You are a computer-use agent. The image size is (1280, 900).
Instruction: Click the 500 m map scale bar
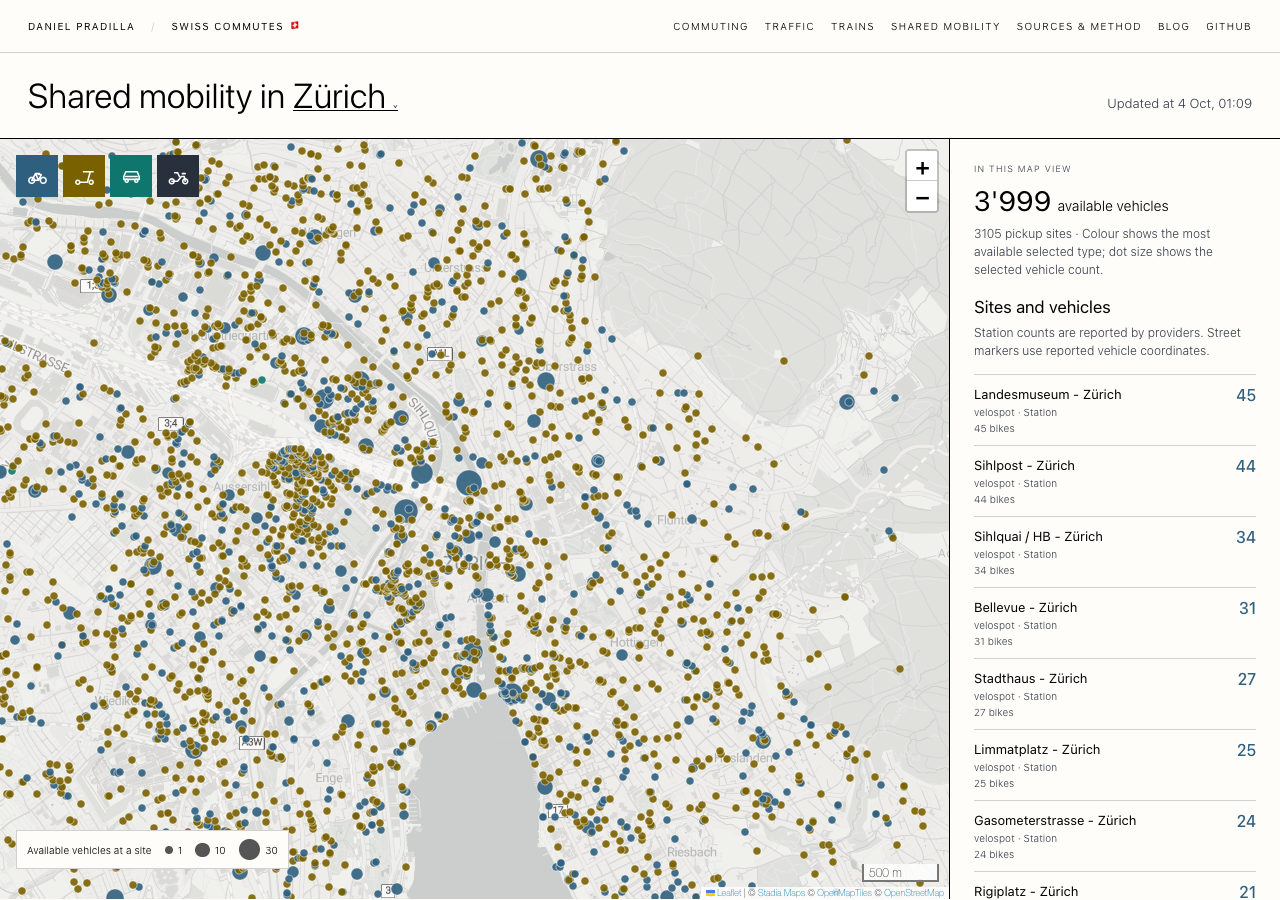(900, 873)
